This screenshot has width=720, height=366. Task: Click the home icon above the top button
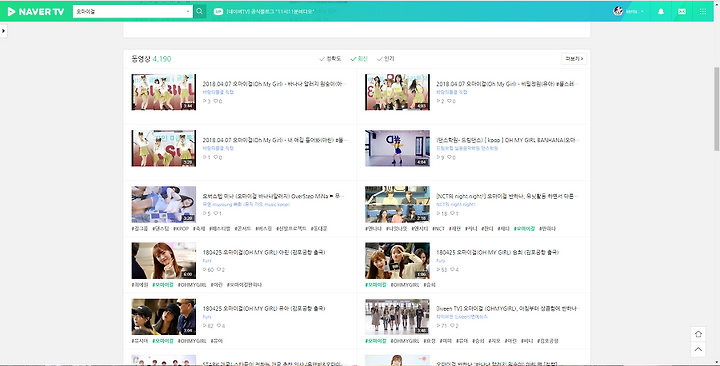click(x=698, y=334)
